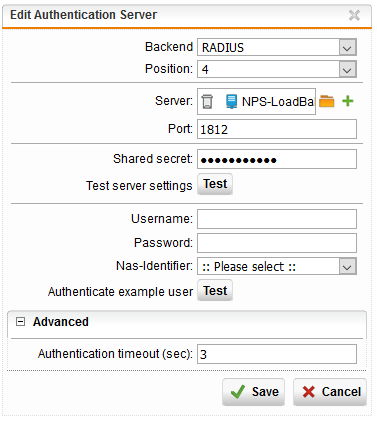Open the Backend RADIUS dropdown

(x=277, y=47)
